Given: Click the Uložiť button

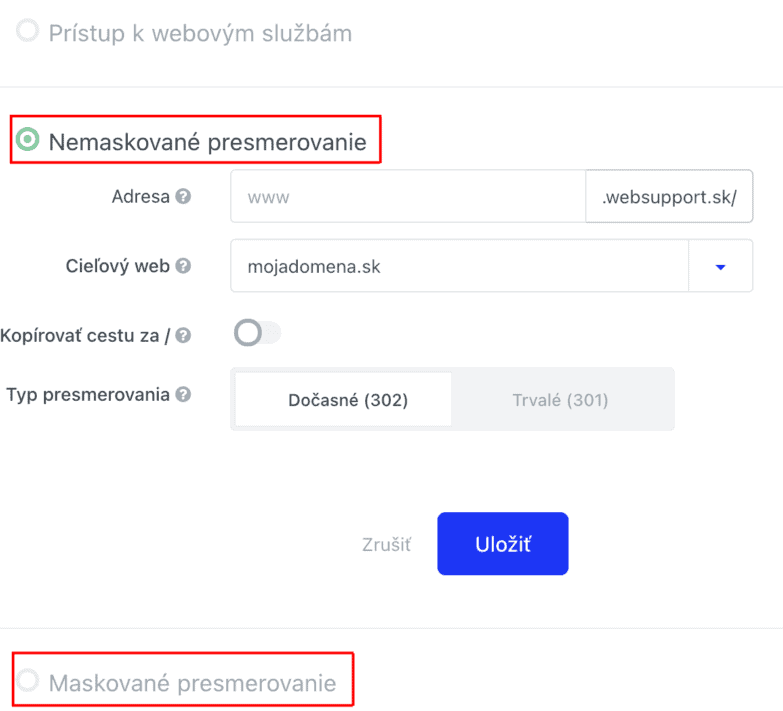Looking at the screenshot, I should (503, 544).
